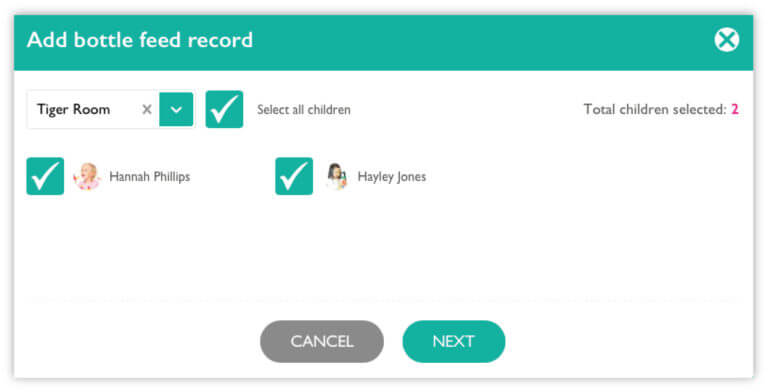Close the Add bottle feed record dialog
Screen dimensions: 768x392
pos(726,40)
